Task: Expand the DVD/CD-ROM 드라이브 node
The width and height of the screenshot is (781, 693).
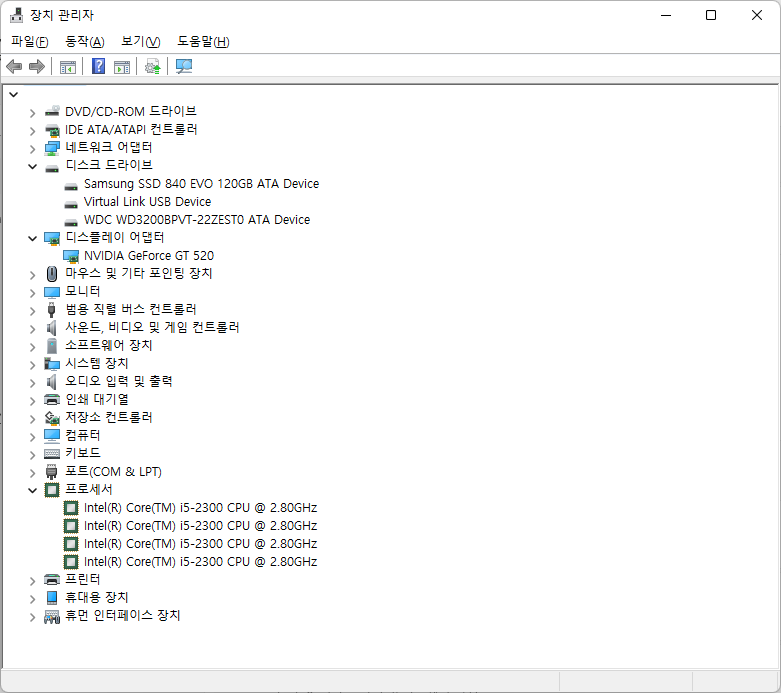Action: 32,113
